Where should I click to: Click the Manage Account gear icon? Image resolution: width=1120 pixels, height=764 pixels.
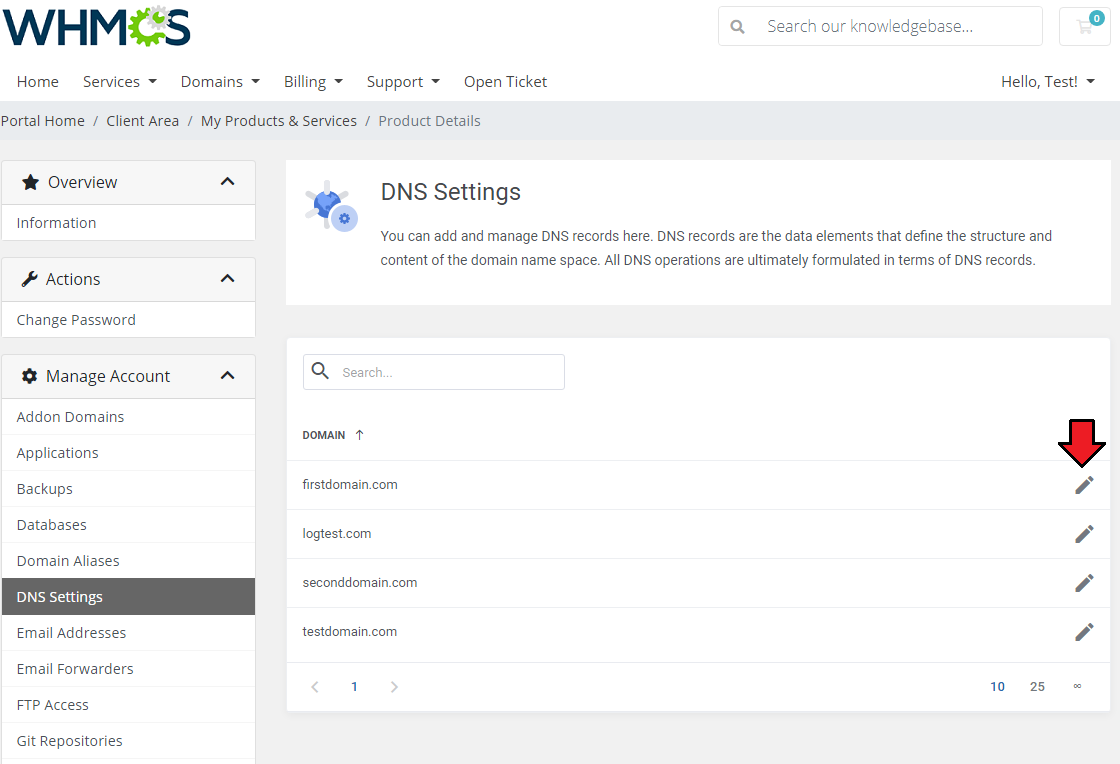(29, 376)
